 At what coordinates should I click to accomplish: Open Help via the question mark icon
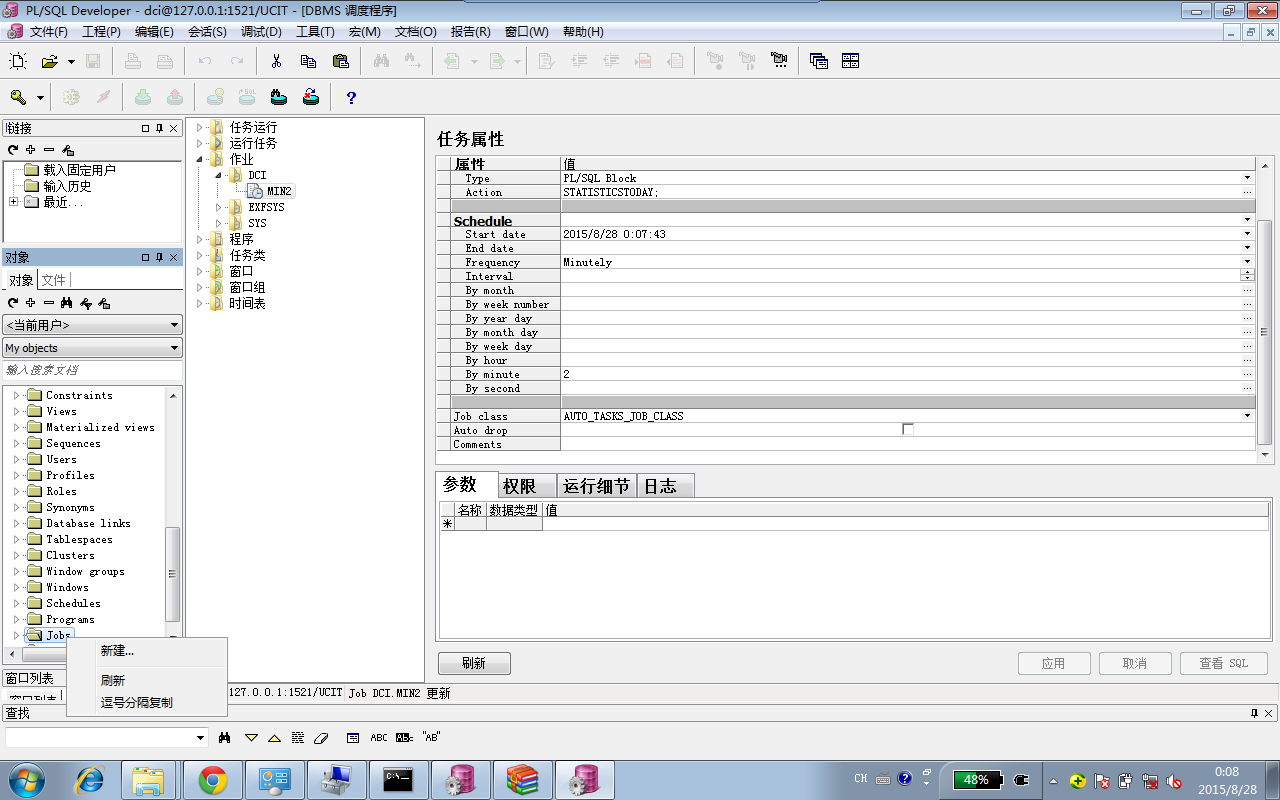click(x=351, y=97)
